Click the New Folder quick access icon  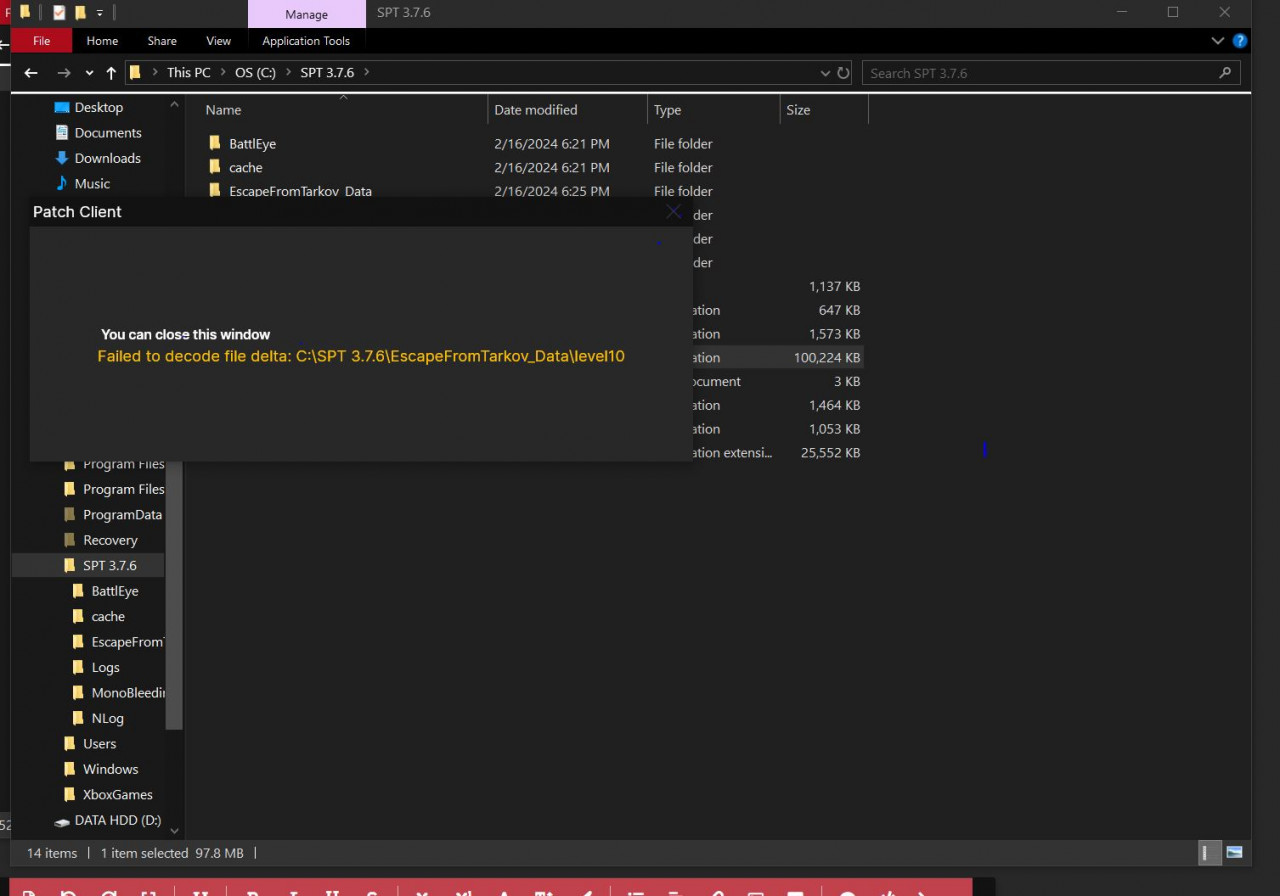[80, 13]
